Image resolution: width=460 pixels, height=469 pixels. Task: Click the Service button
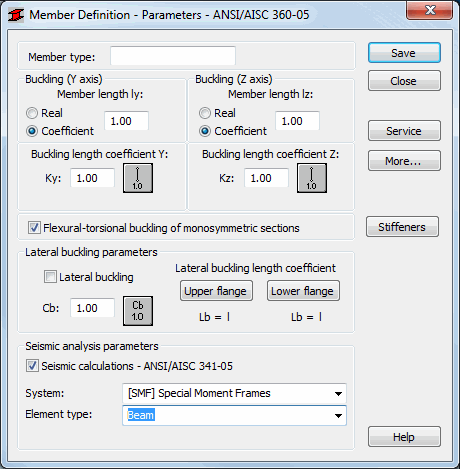404,131
